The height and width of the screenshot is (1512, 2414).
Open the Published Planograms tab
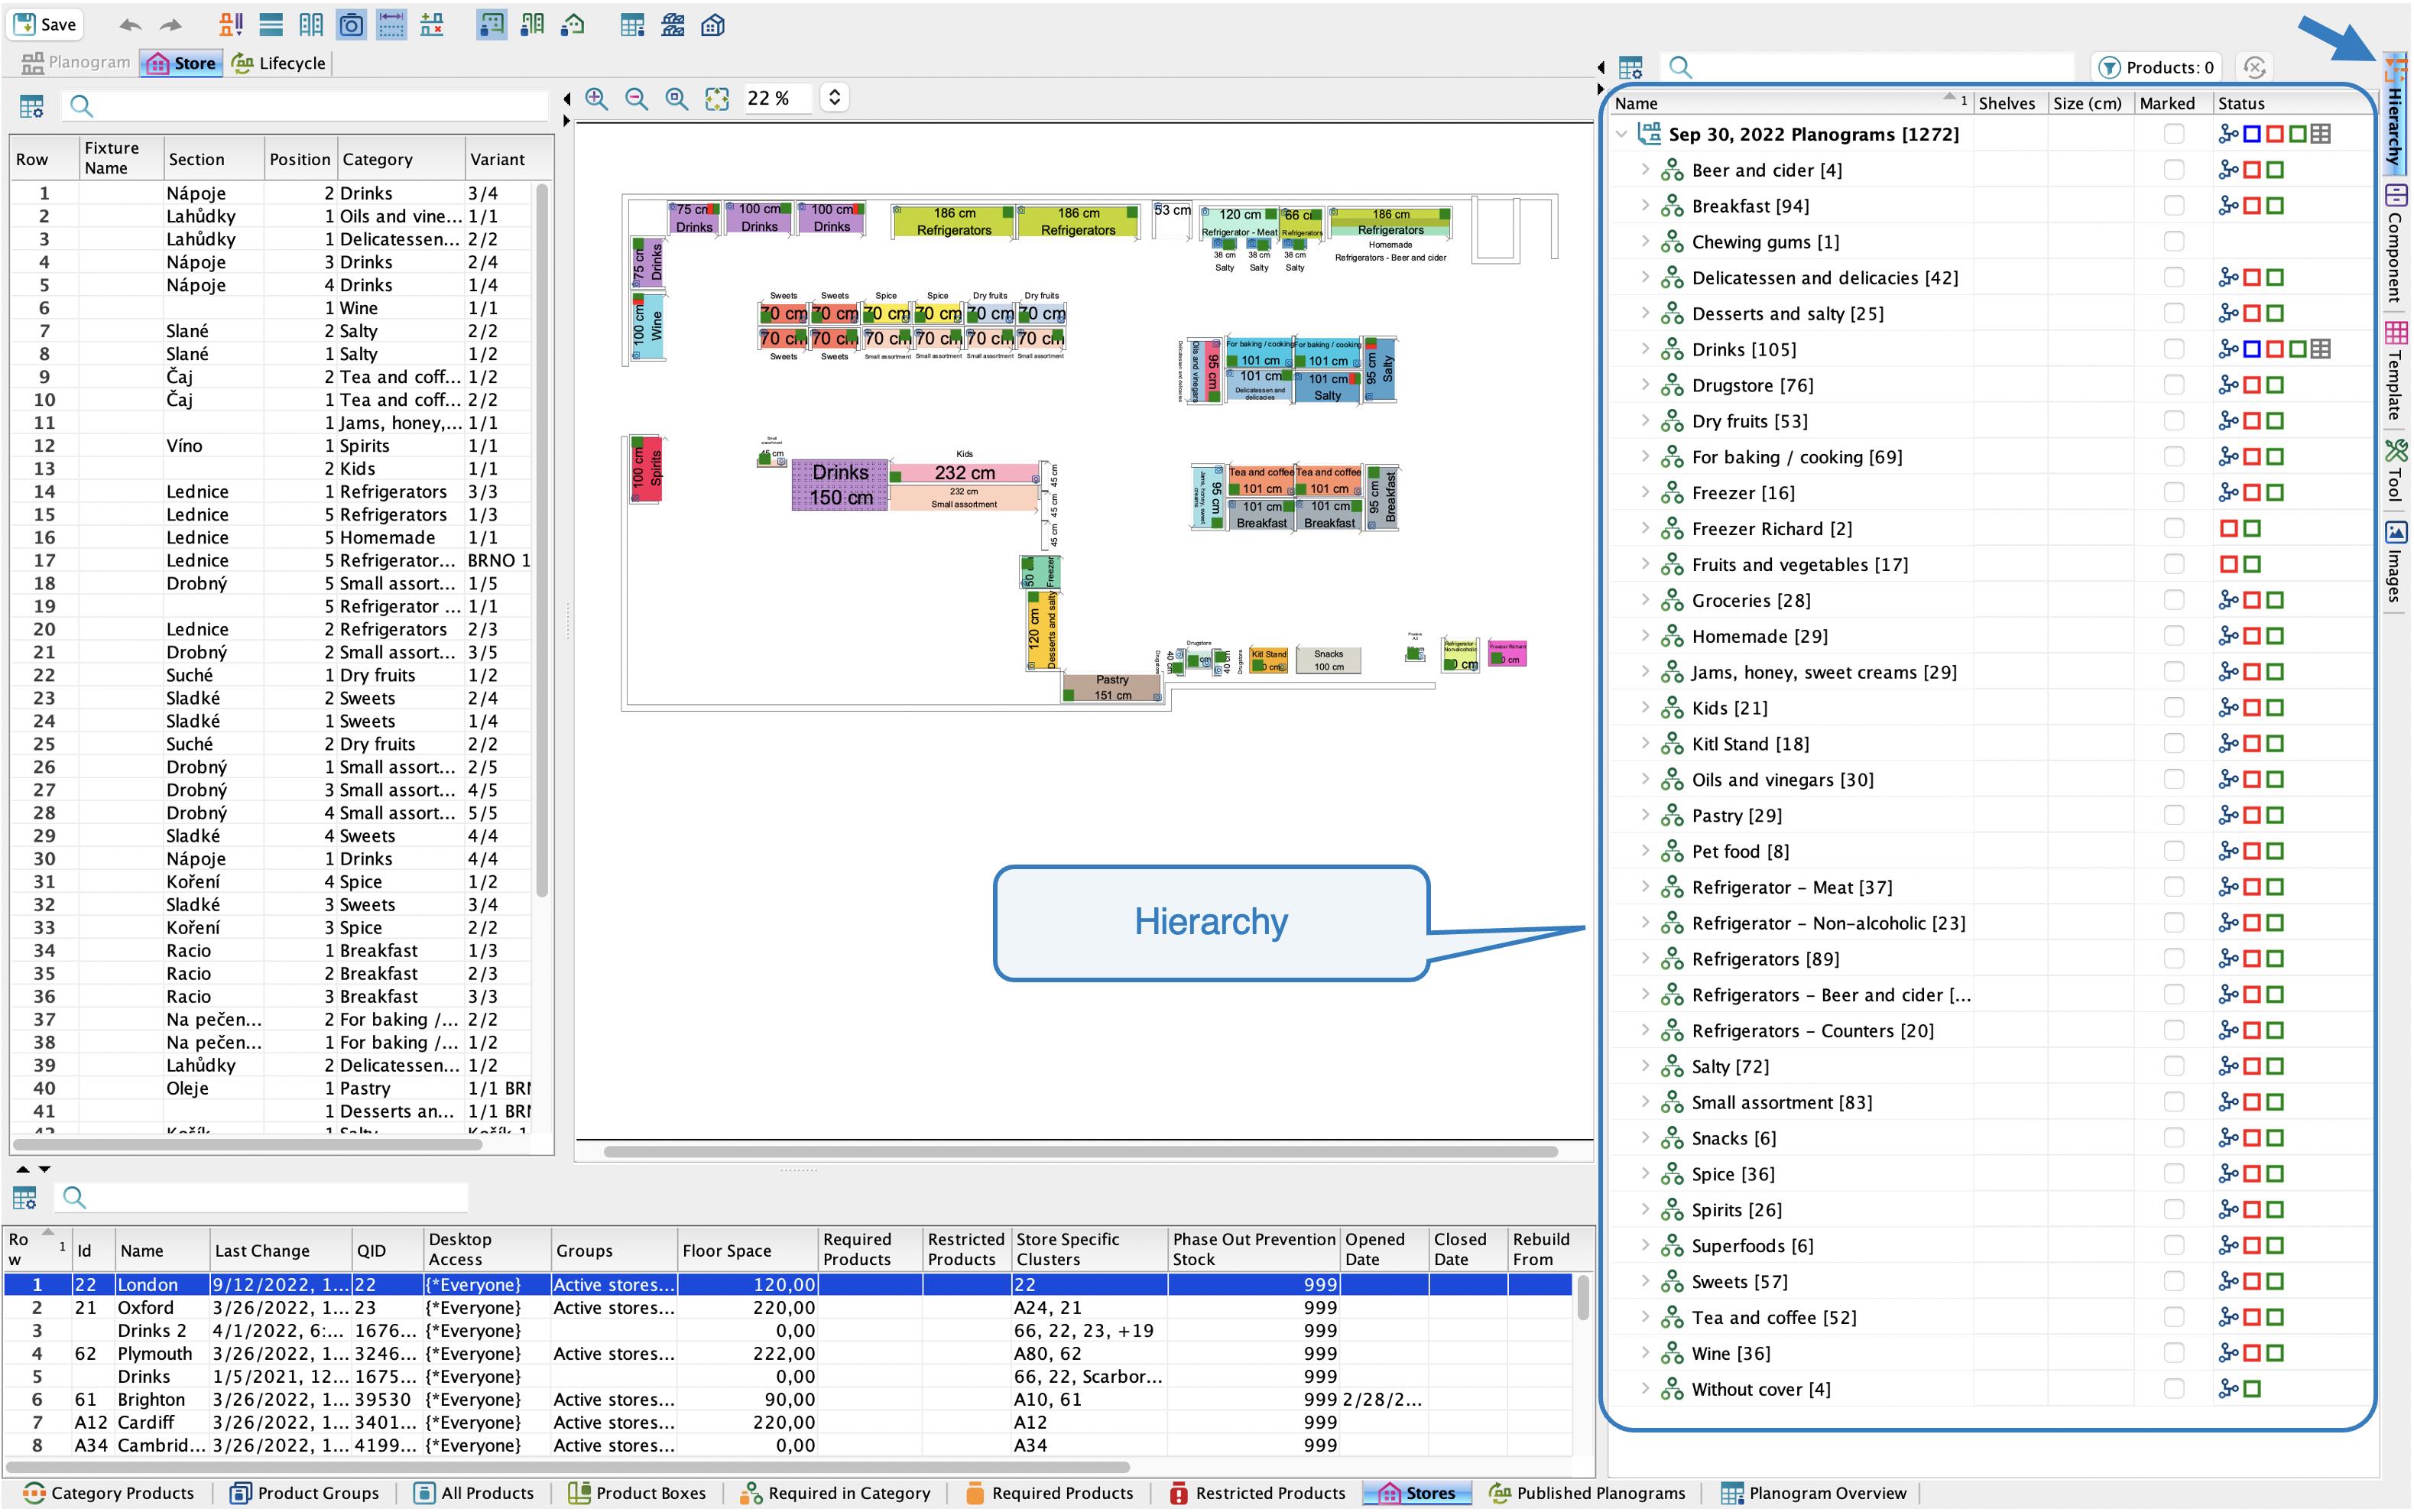pyautogui.click(x=1587, y=1493)
